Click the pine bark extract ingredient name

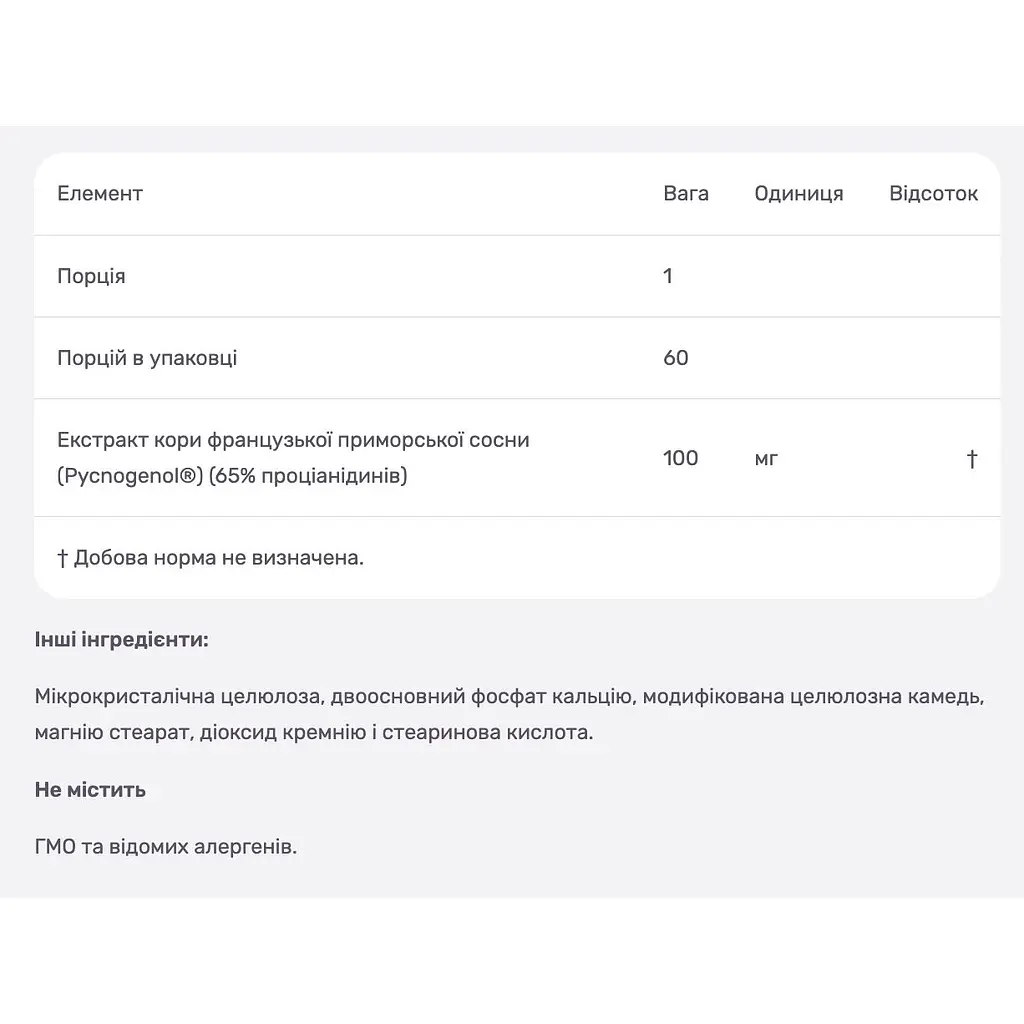(x=293, y=440)
